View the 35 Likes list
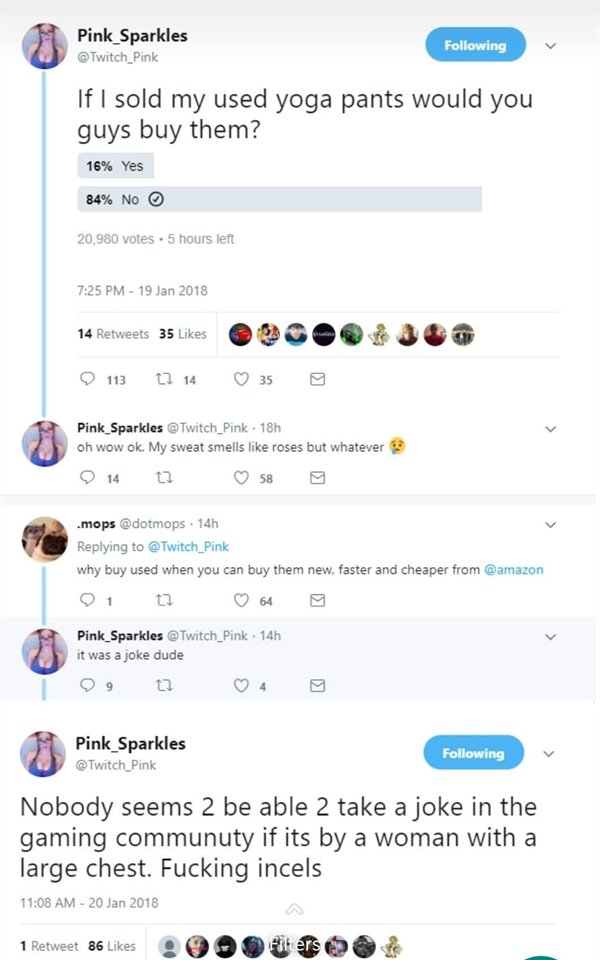This screenshot has height=960, width=600. pos(182,334)
